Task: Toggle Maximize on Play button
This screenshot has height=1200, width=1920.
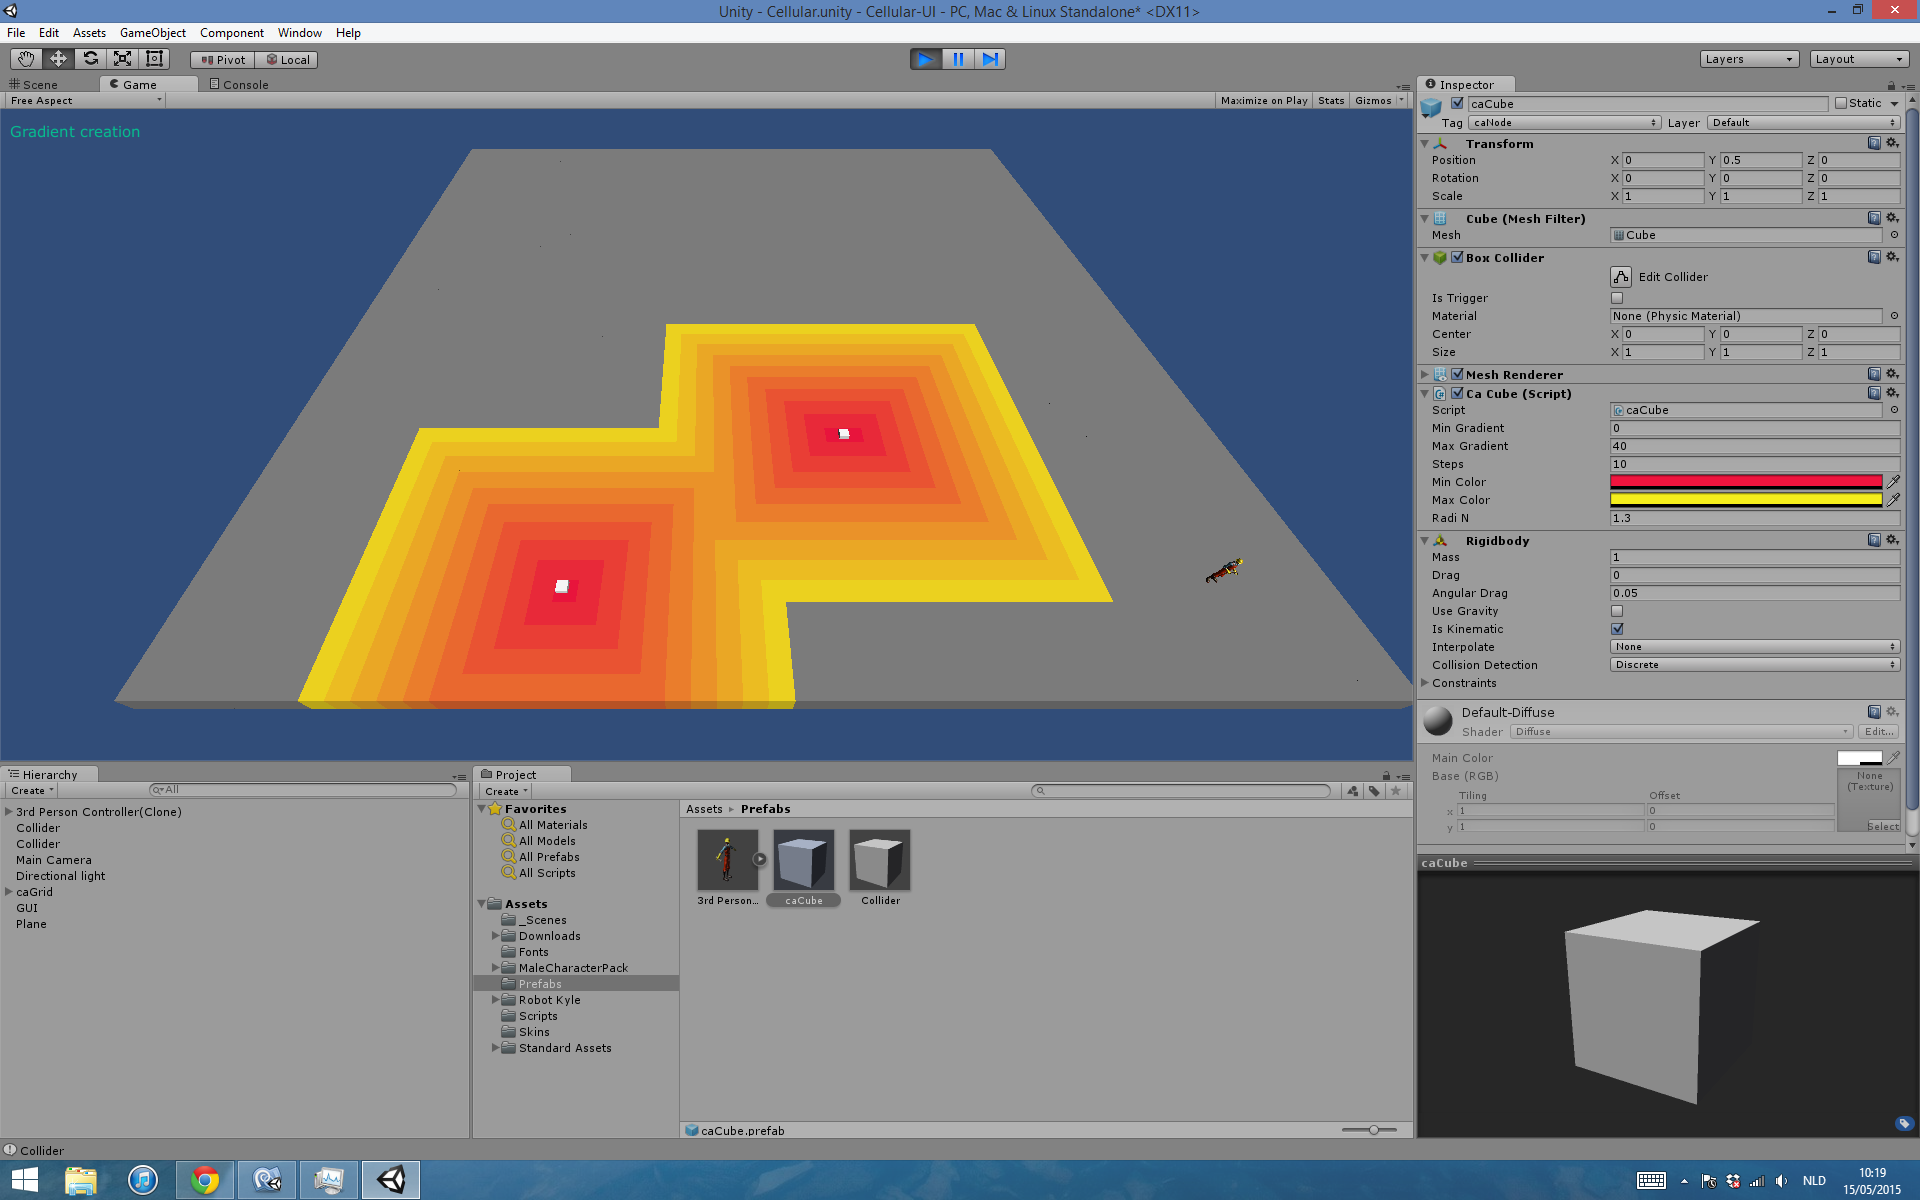Action: click(x=1264, y=101)
